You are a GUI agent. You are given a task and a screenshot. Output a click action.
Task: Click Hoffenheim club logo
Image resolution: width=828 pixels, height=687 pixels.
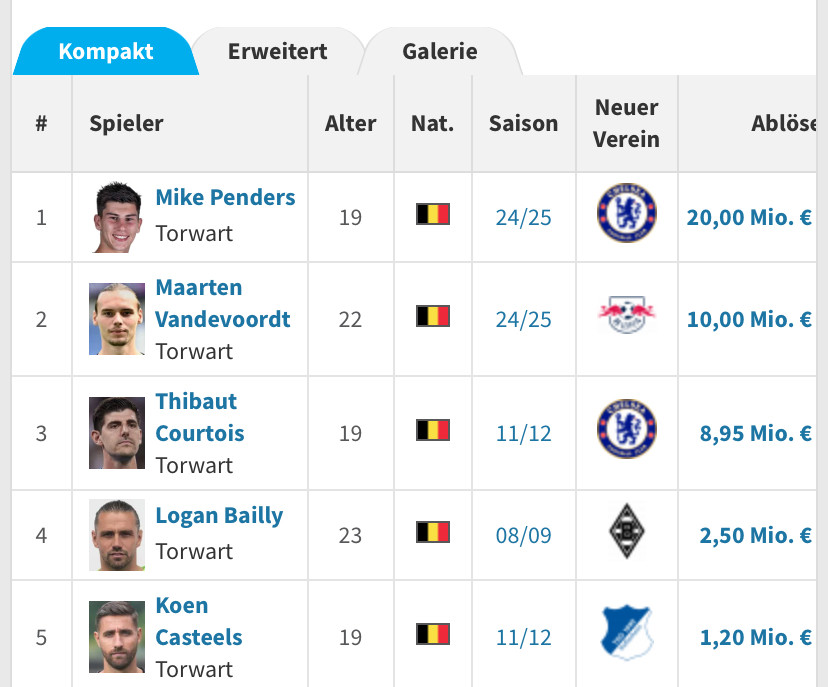tap(626, 633)
